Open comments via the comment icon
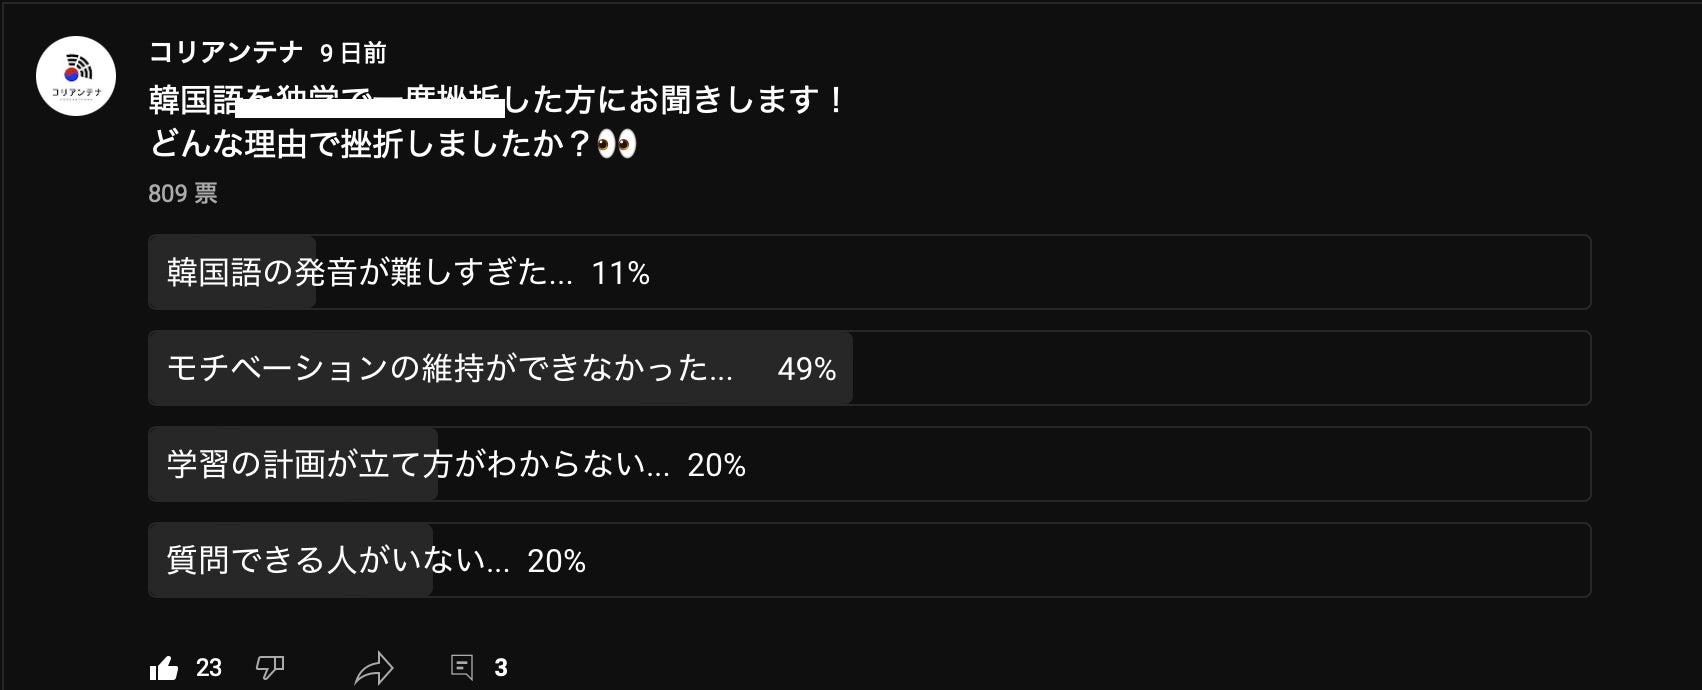Image resolution: width=1702 pixels, height=690 pixels. [462, 667]
